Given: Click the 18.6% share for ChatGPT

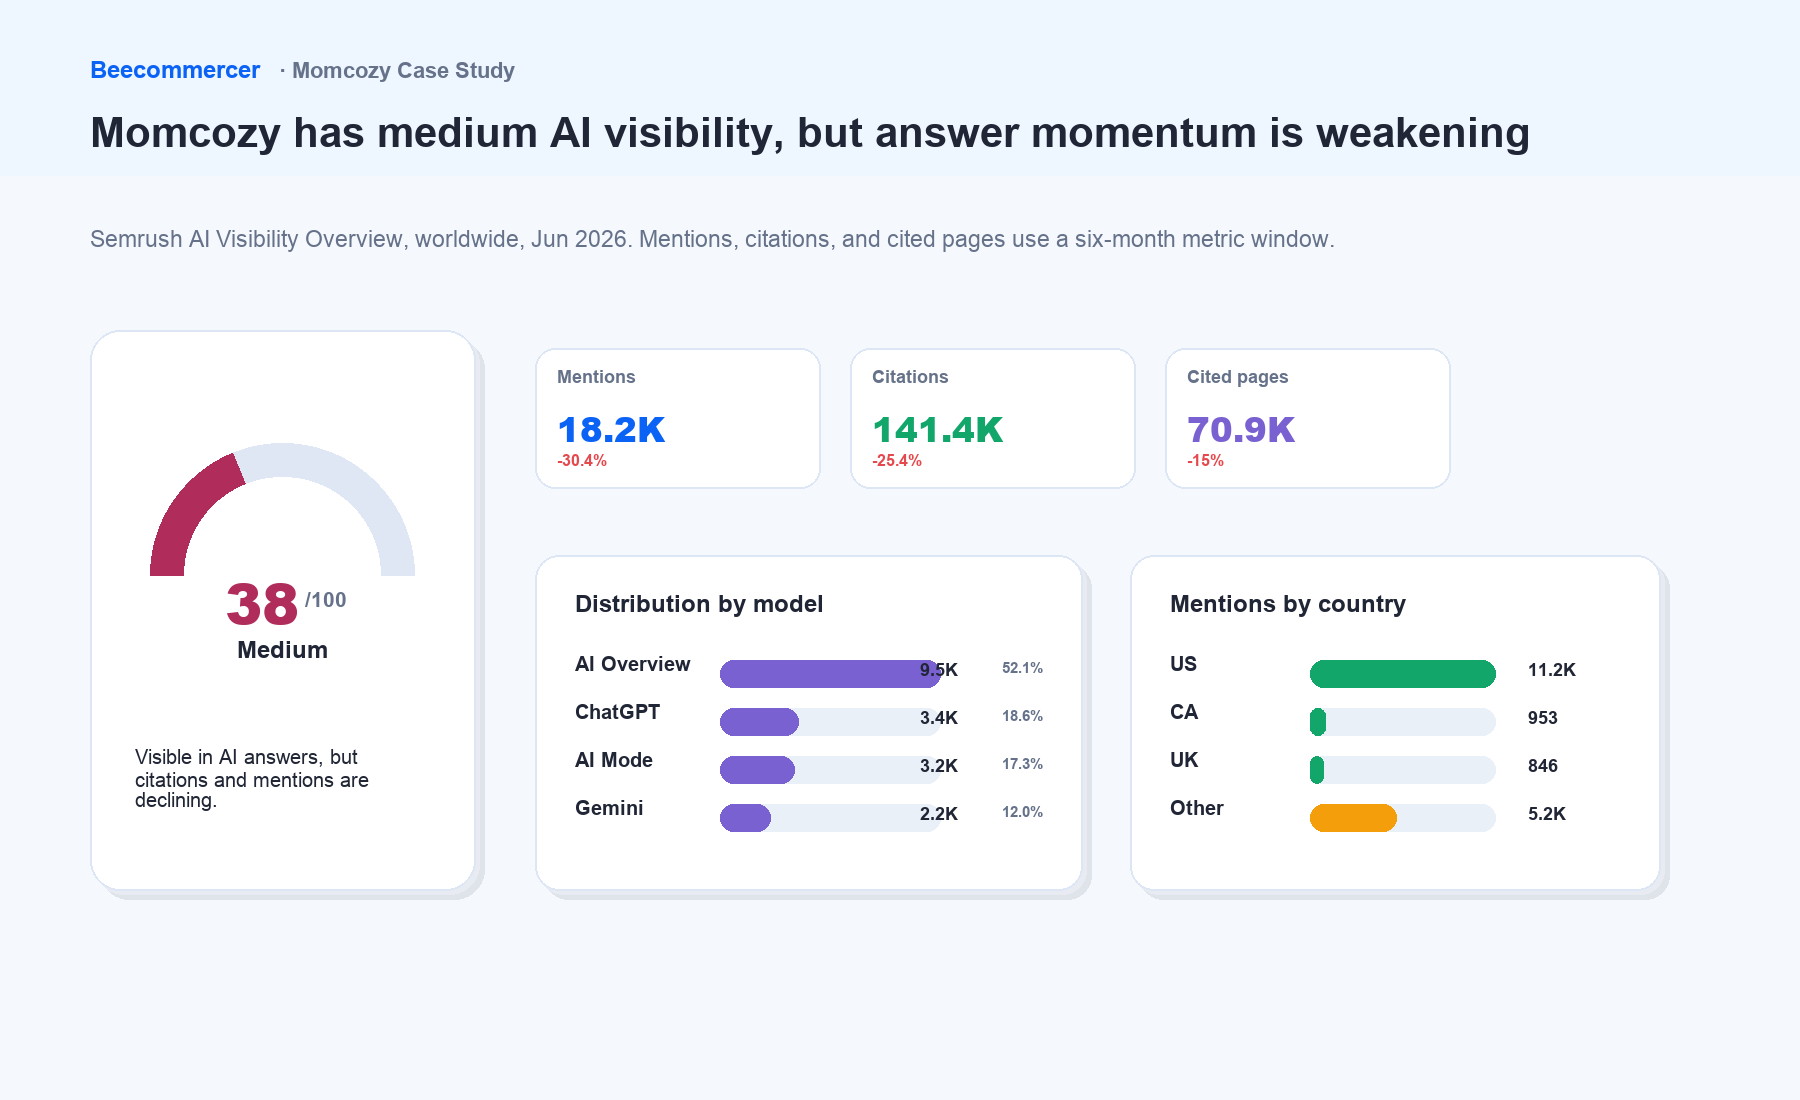Looking at the screenshot, I should tap(1022, 716).
